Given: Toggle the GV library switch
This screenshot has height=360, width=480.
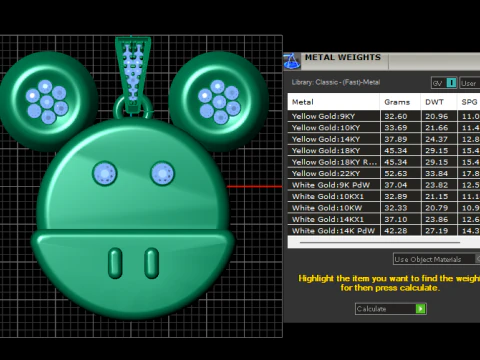Looking at the screenshot, I should point(444,83).
